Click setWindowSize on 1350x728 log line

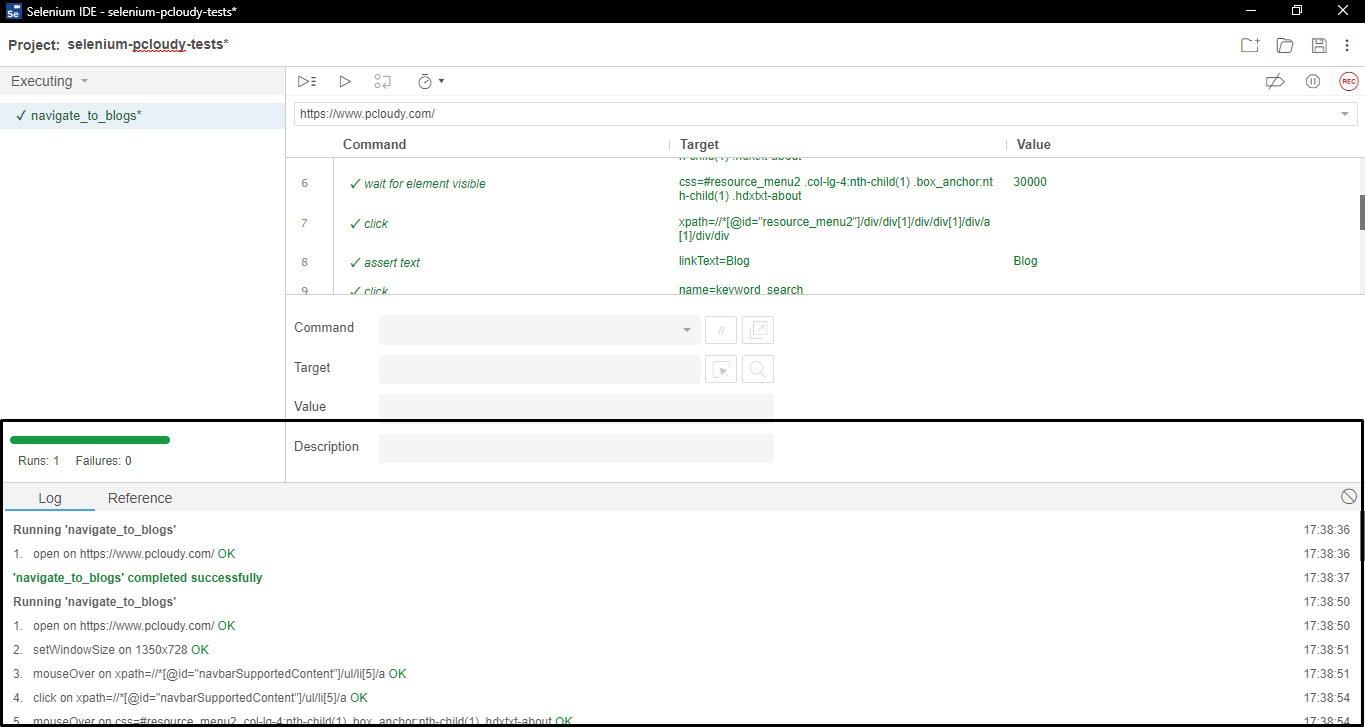[121, 650]
